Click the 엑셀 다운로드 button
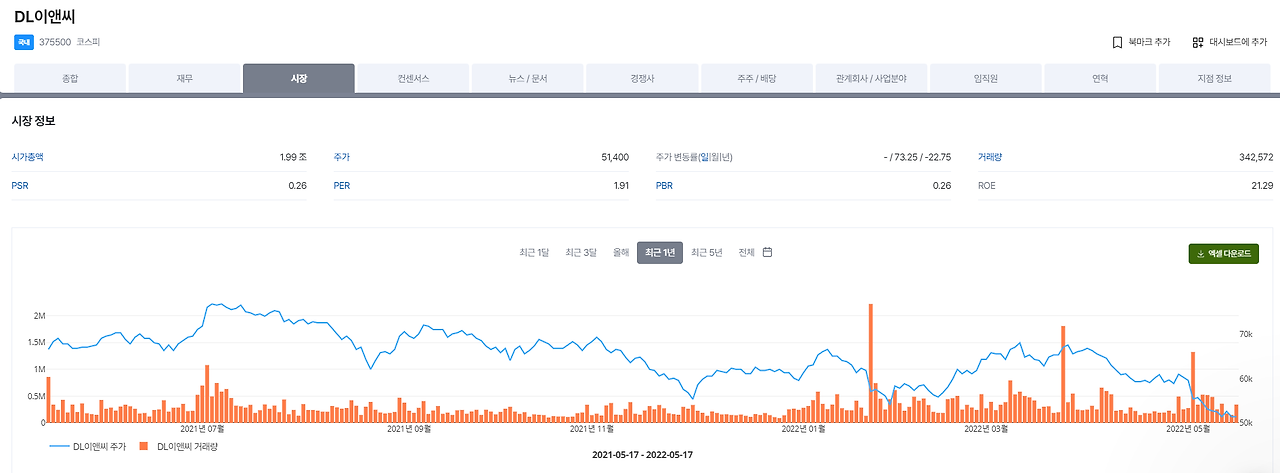1280x473 pixels. click(x=1223, y=254)
